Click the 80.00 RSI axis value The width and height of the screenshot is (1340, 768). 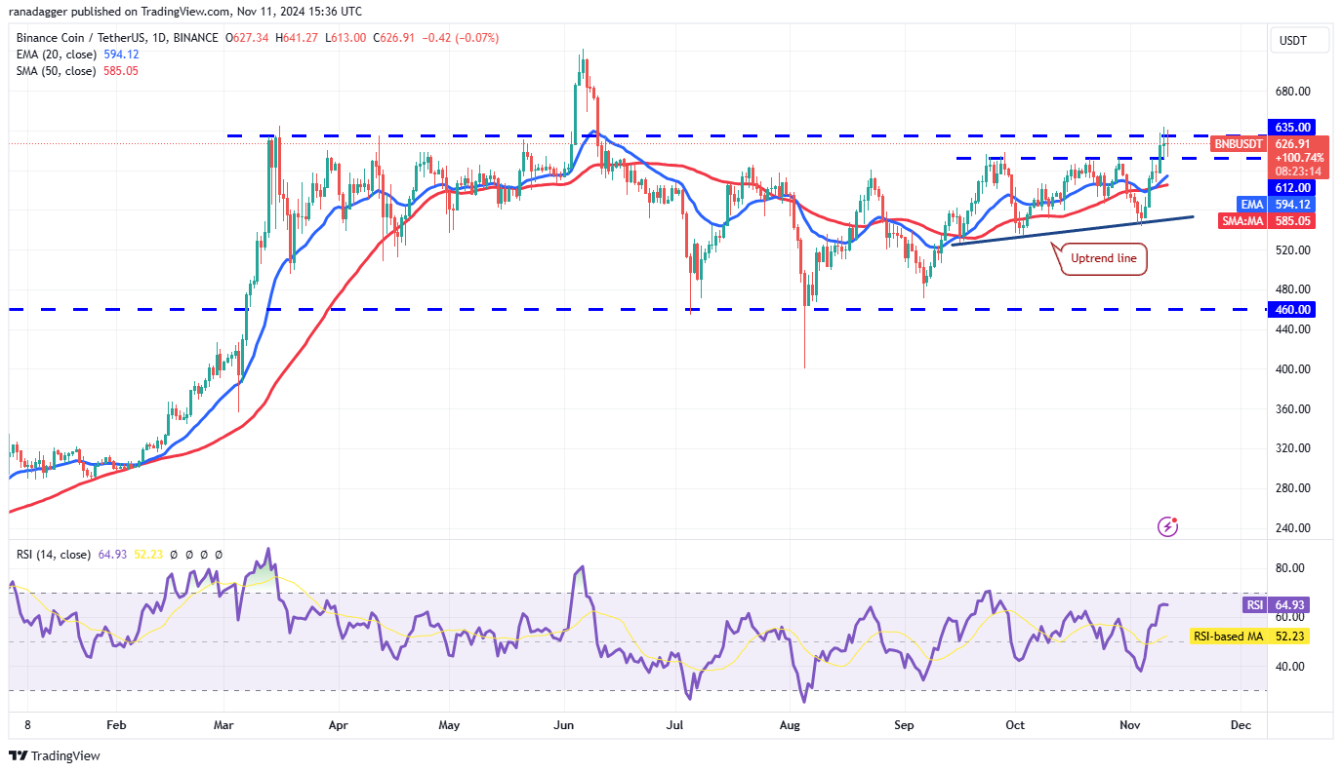pyautogui.click(x=1290, y=567)
